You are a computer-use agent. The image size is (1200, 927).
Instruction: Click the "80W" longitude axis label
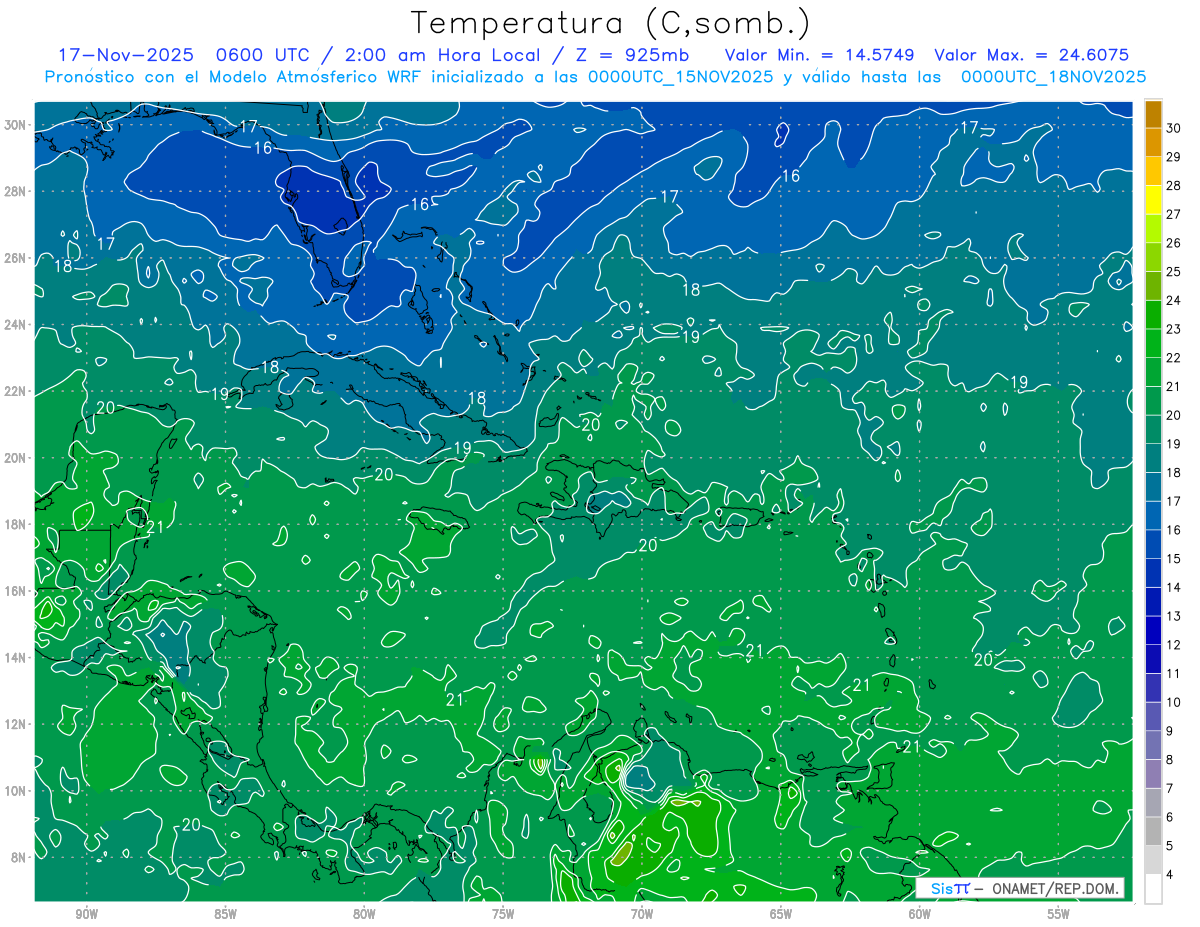[x=364, y=914]
